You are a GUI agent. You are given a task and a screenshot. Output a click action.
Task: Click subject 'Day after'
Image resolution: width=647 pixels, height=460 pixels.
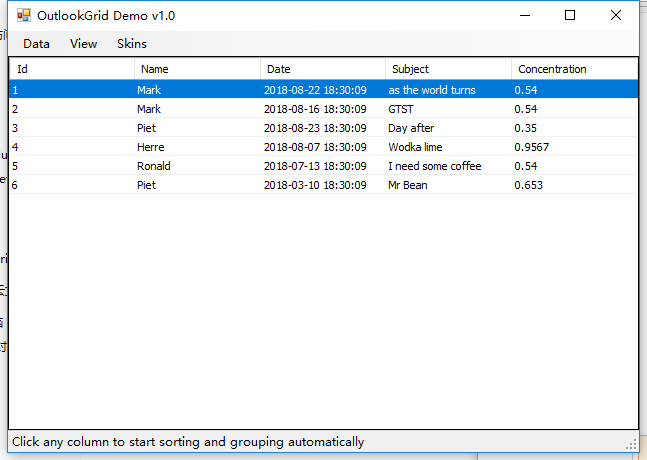[449, 127]
